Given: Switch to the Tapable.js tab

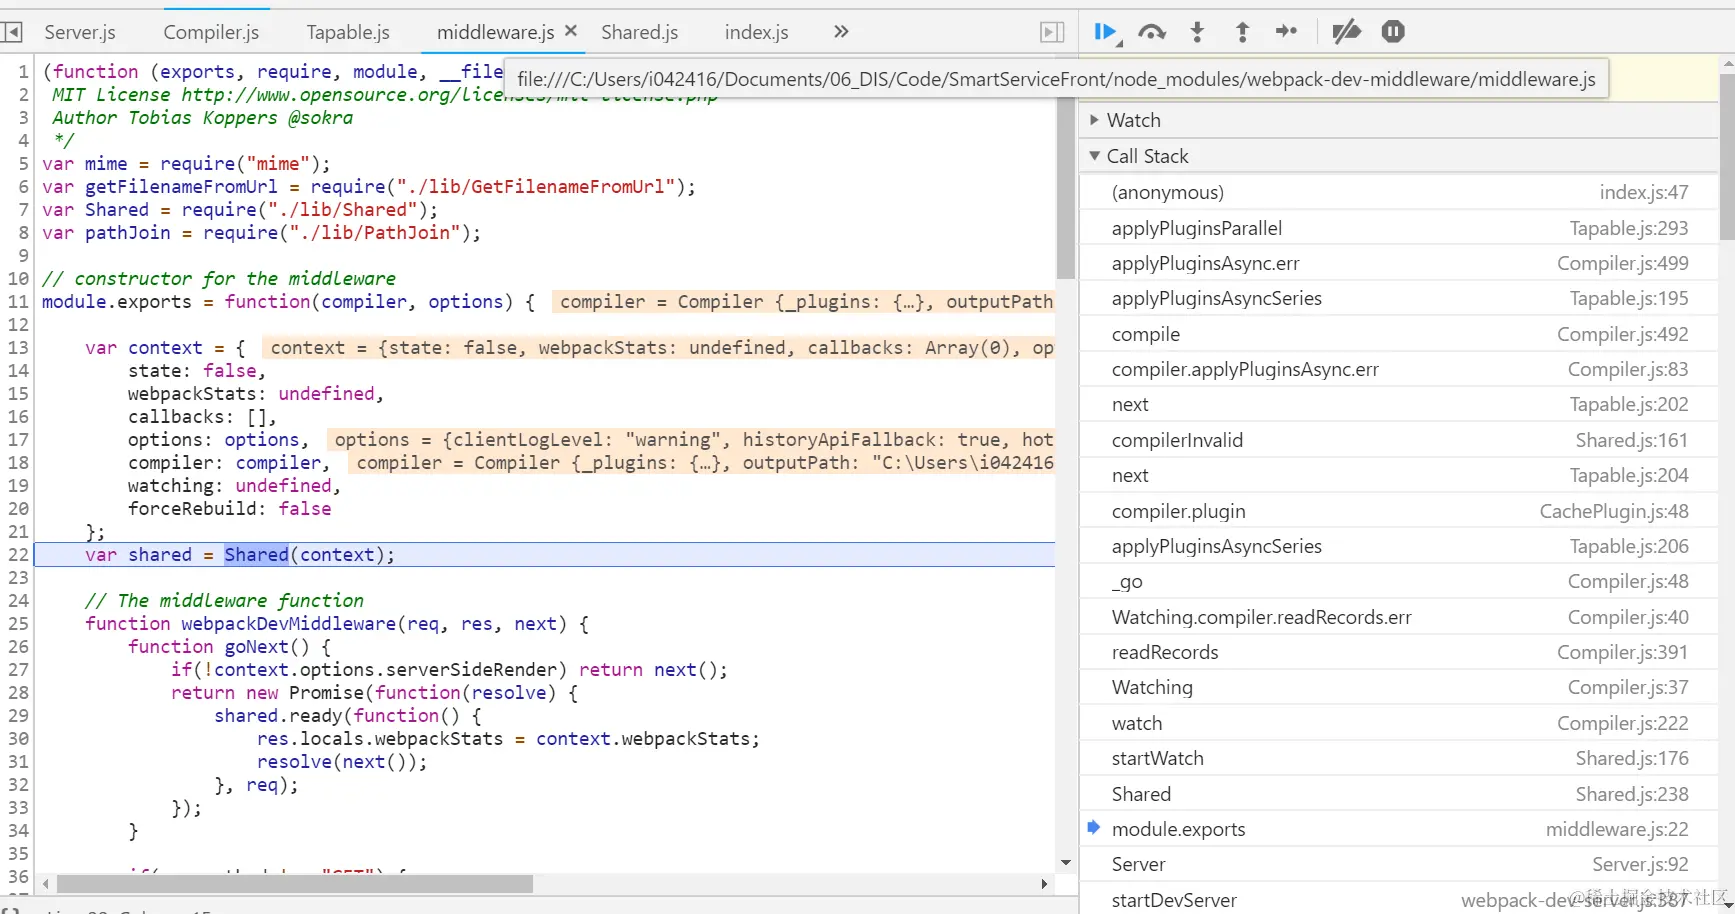Looking at the screenshot, I should point(348,32).
